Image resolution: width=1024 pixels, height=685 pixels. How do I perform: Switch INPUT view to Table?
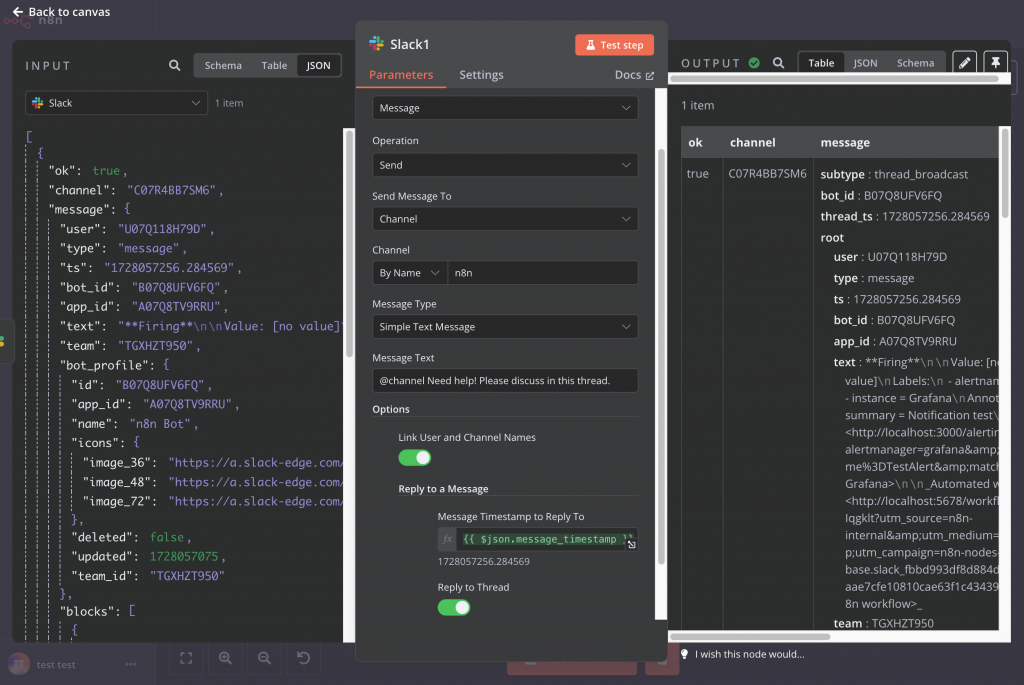click(x=274, y=65)
